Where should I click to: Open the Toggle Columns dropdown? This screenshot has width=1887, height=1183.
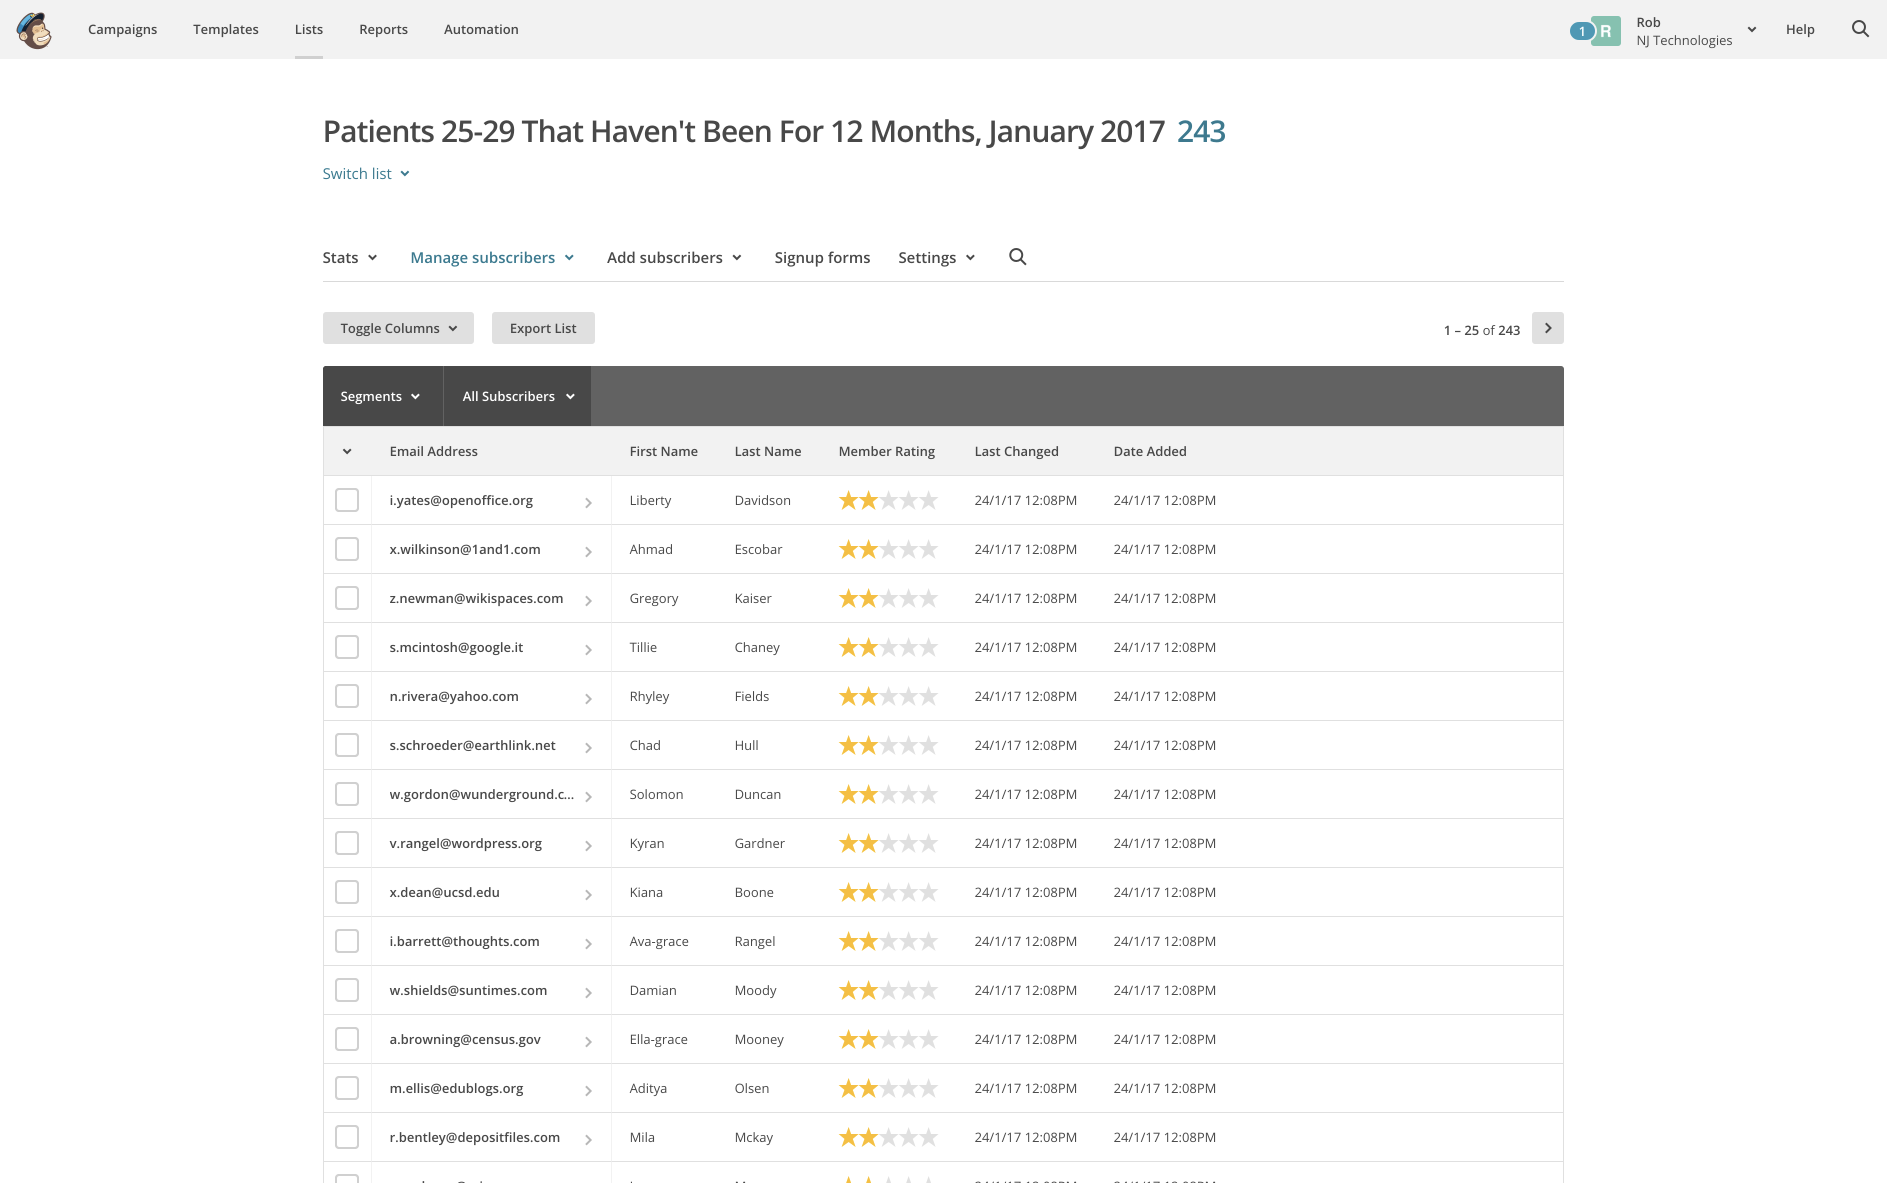pyautogui.click(x=397, y=328)
